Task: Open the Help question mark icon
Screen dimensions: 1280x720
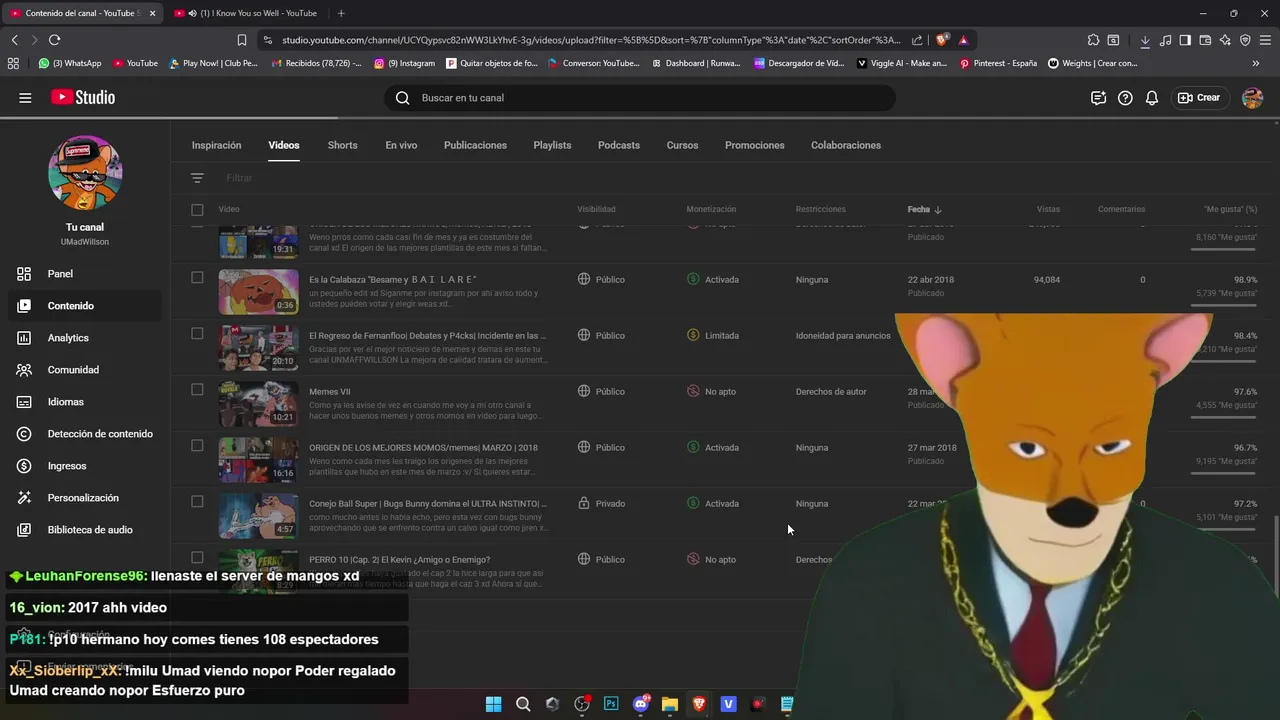Action: click(1125, 98)
